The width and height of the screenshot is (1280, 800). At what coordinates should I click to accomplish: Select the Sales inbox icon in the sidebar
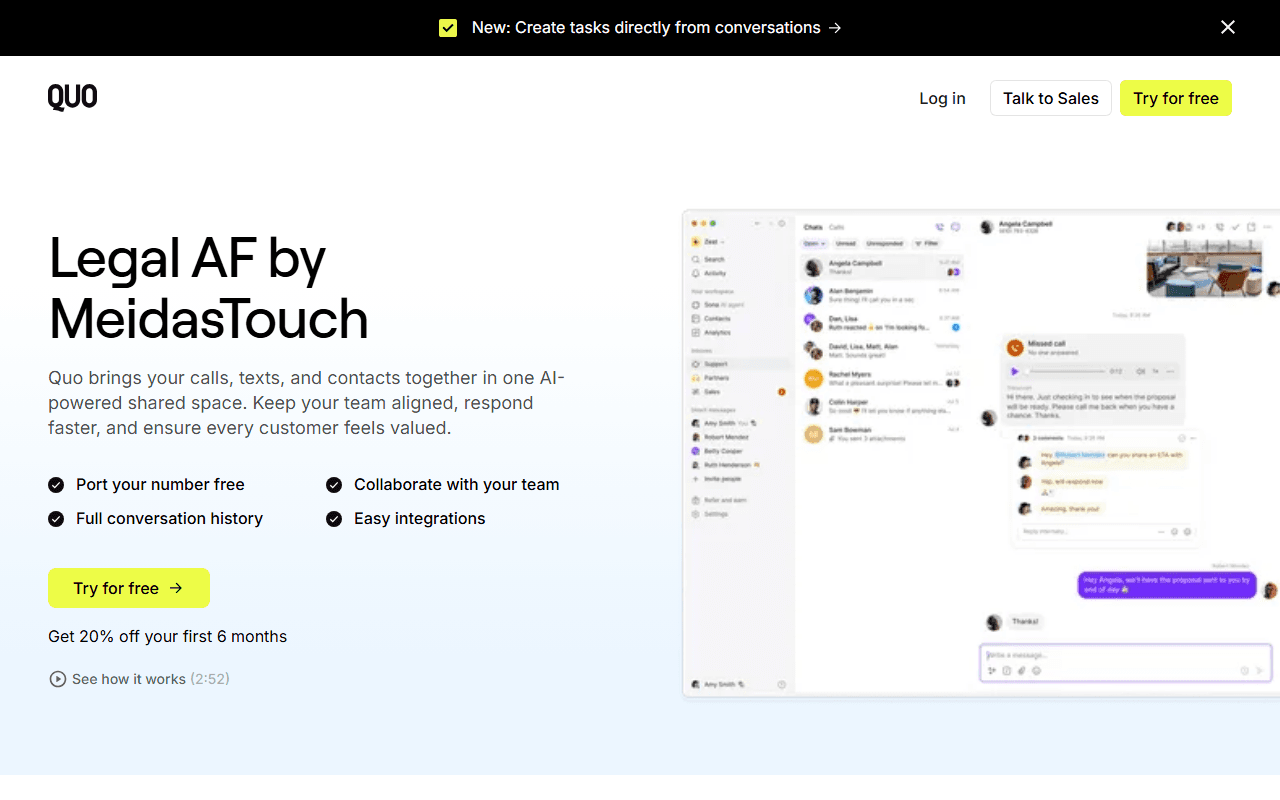pyautogui.click(x=696, y=392)
